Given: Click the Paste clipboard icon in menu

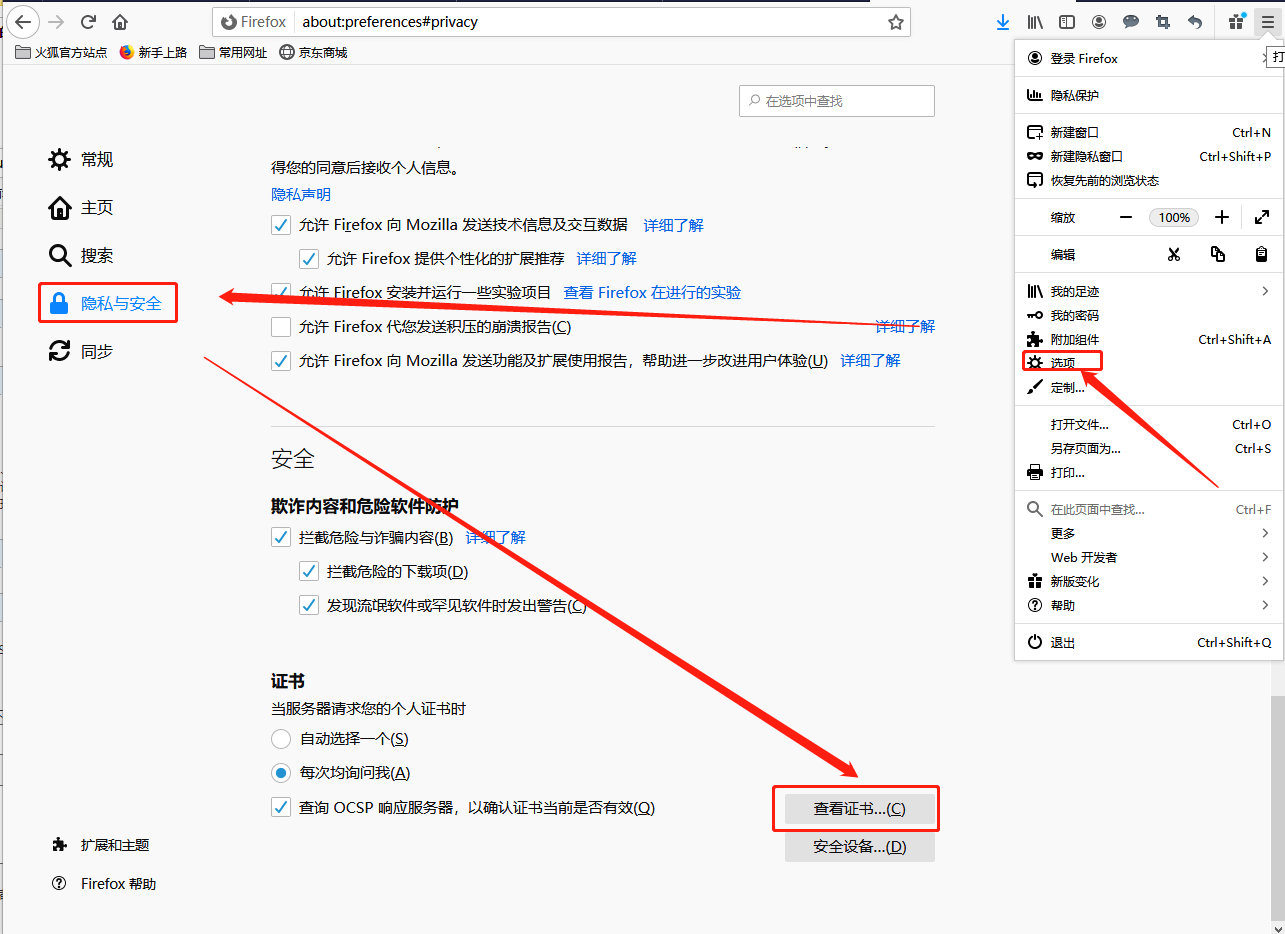Looking at the screenshot, I should coord(1262,254).
